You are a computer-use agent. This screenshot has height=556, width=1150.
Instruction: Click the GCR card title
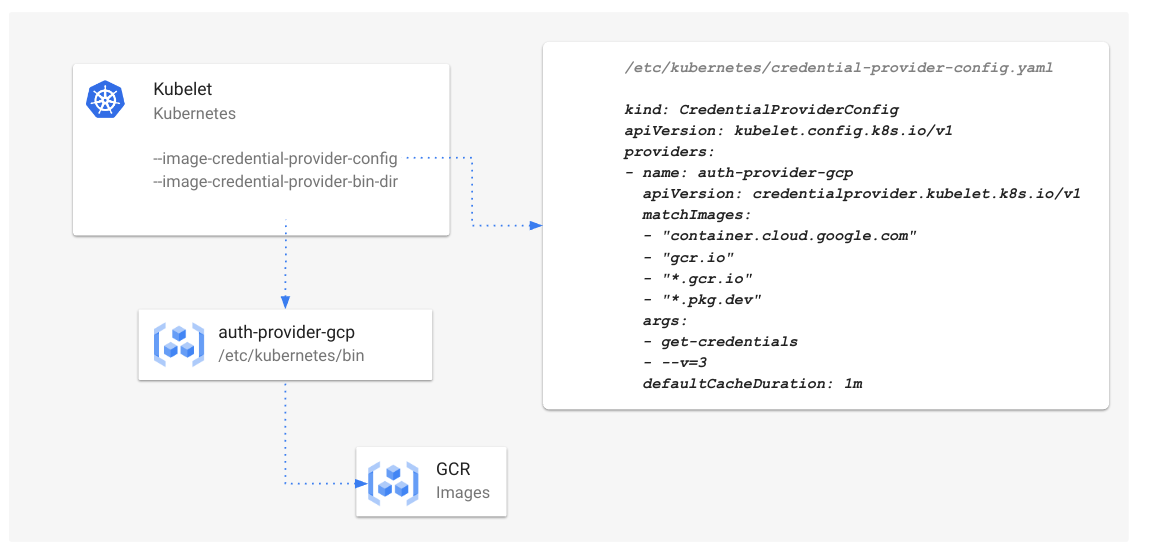(x=453, y=469)
